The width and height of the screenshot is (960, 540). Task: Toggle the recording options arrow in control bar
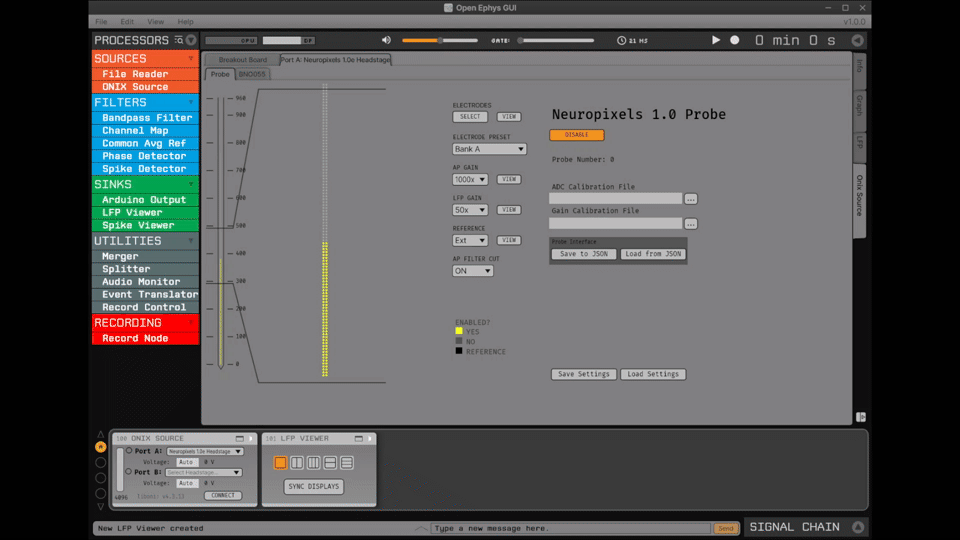pos(858,40)
